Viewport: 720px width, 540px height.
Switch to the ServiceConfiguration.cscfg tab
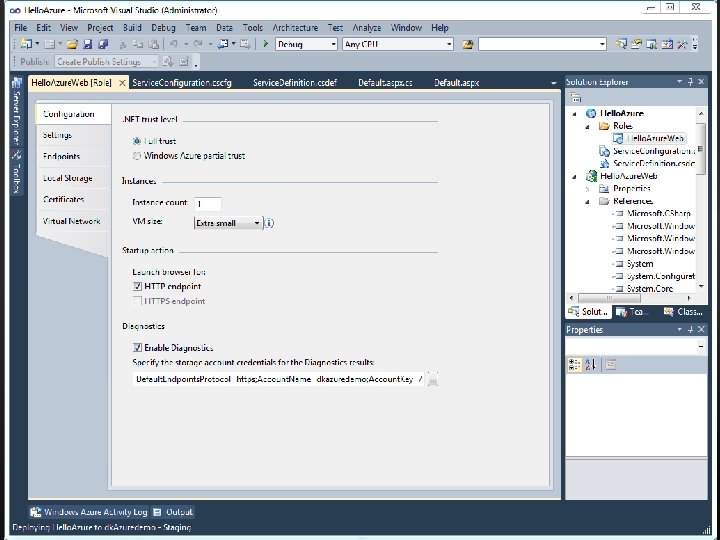[182, 83]
